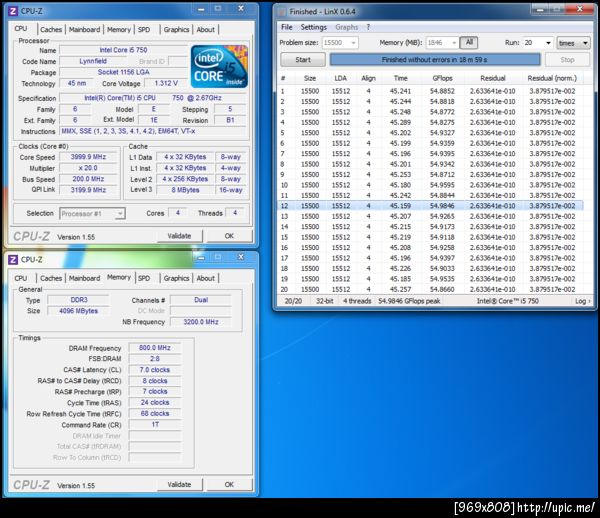Switch to Mainboard tab in lower CPU-Z window
The height and width of the screenshot is (518, 600).
[x=84, y=278]
